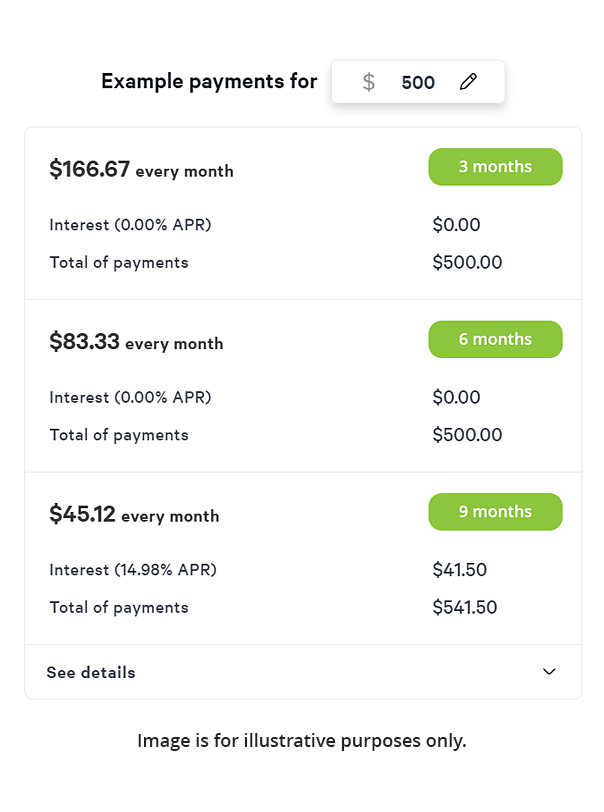Click $500.00 total in 3-month plan
The width and height of the screenshot is (604, 812).
click(467, 262)
